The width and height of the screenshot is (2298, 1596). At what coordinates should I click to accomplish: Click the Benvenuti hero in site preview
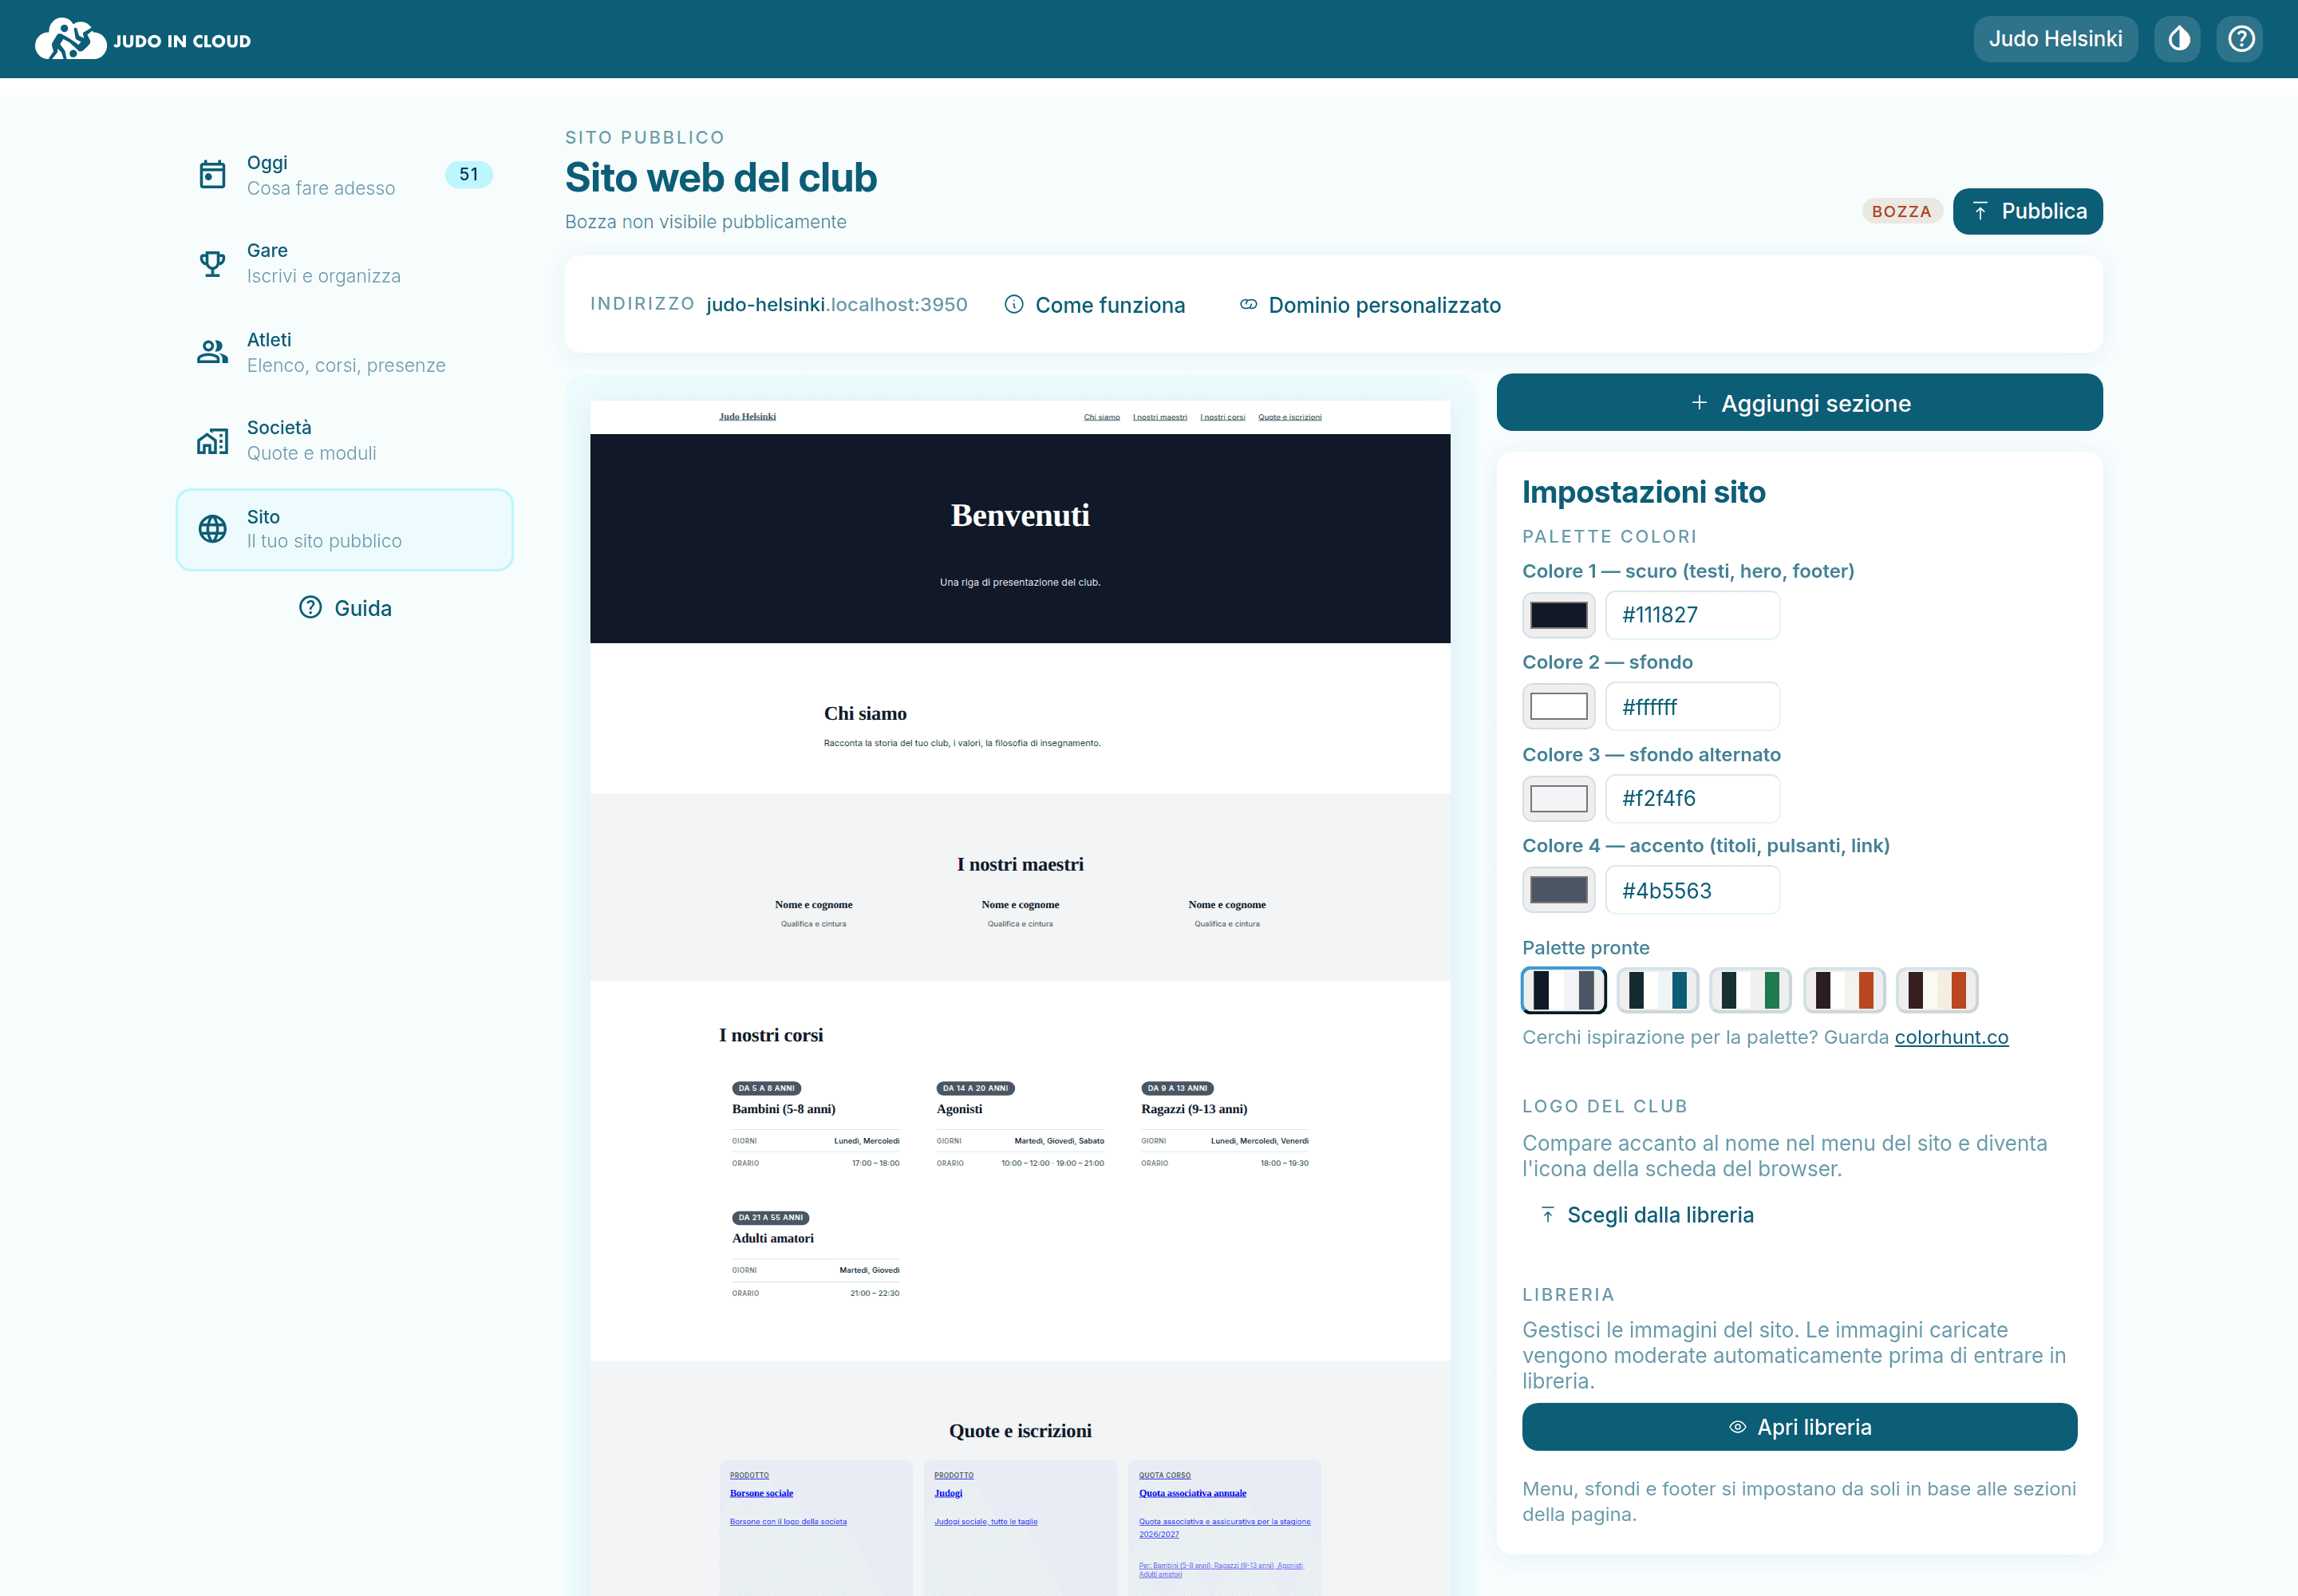click(1019, 538)
